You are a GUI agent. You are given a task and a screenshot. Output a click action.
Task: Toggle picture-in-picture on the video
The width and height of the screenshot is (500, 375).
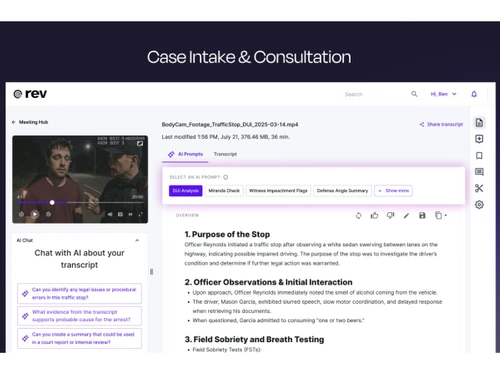140,143
